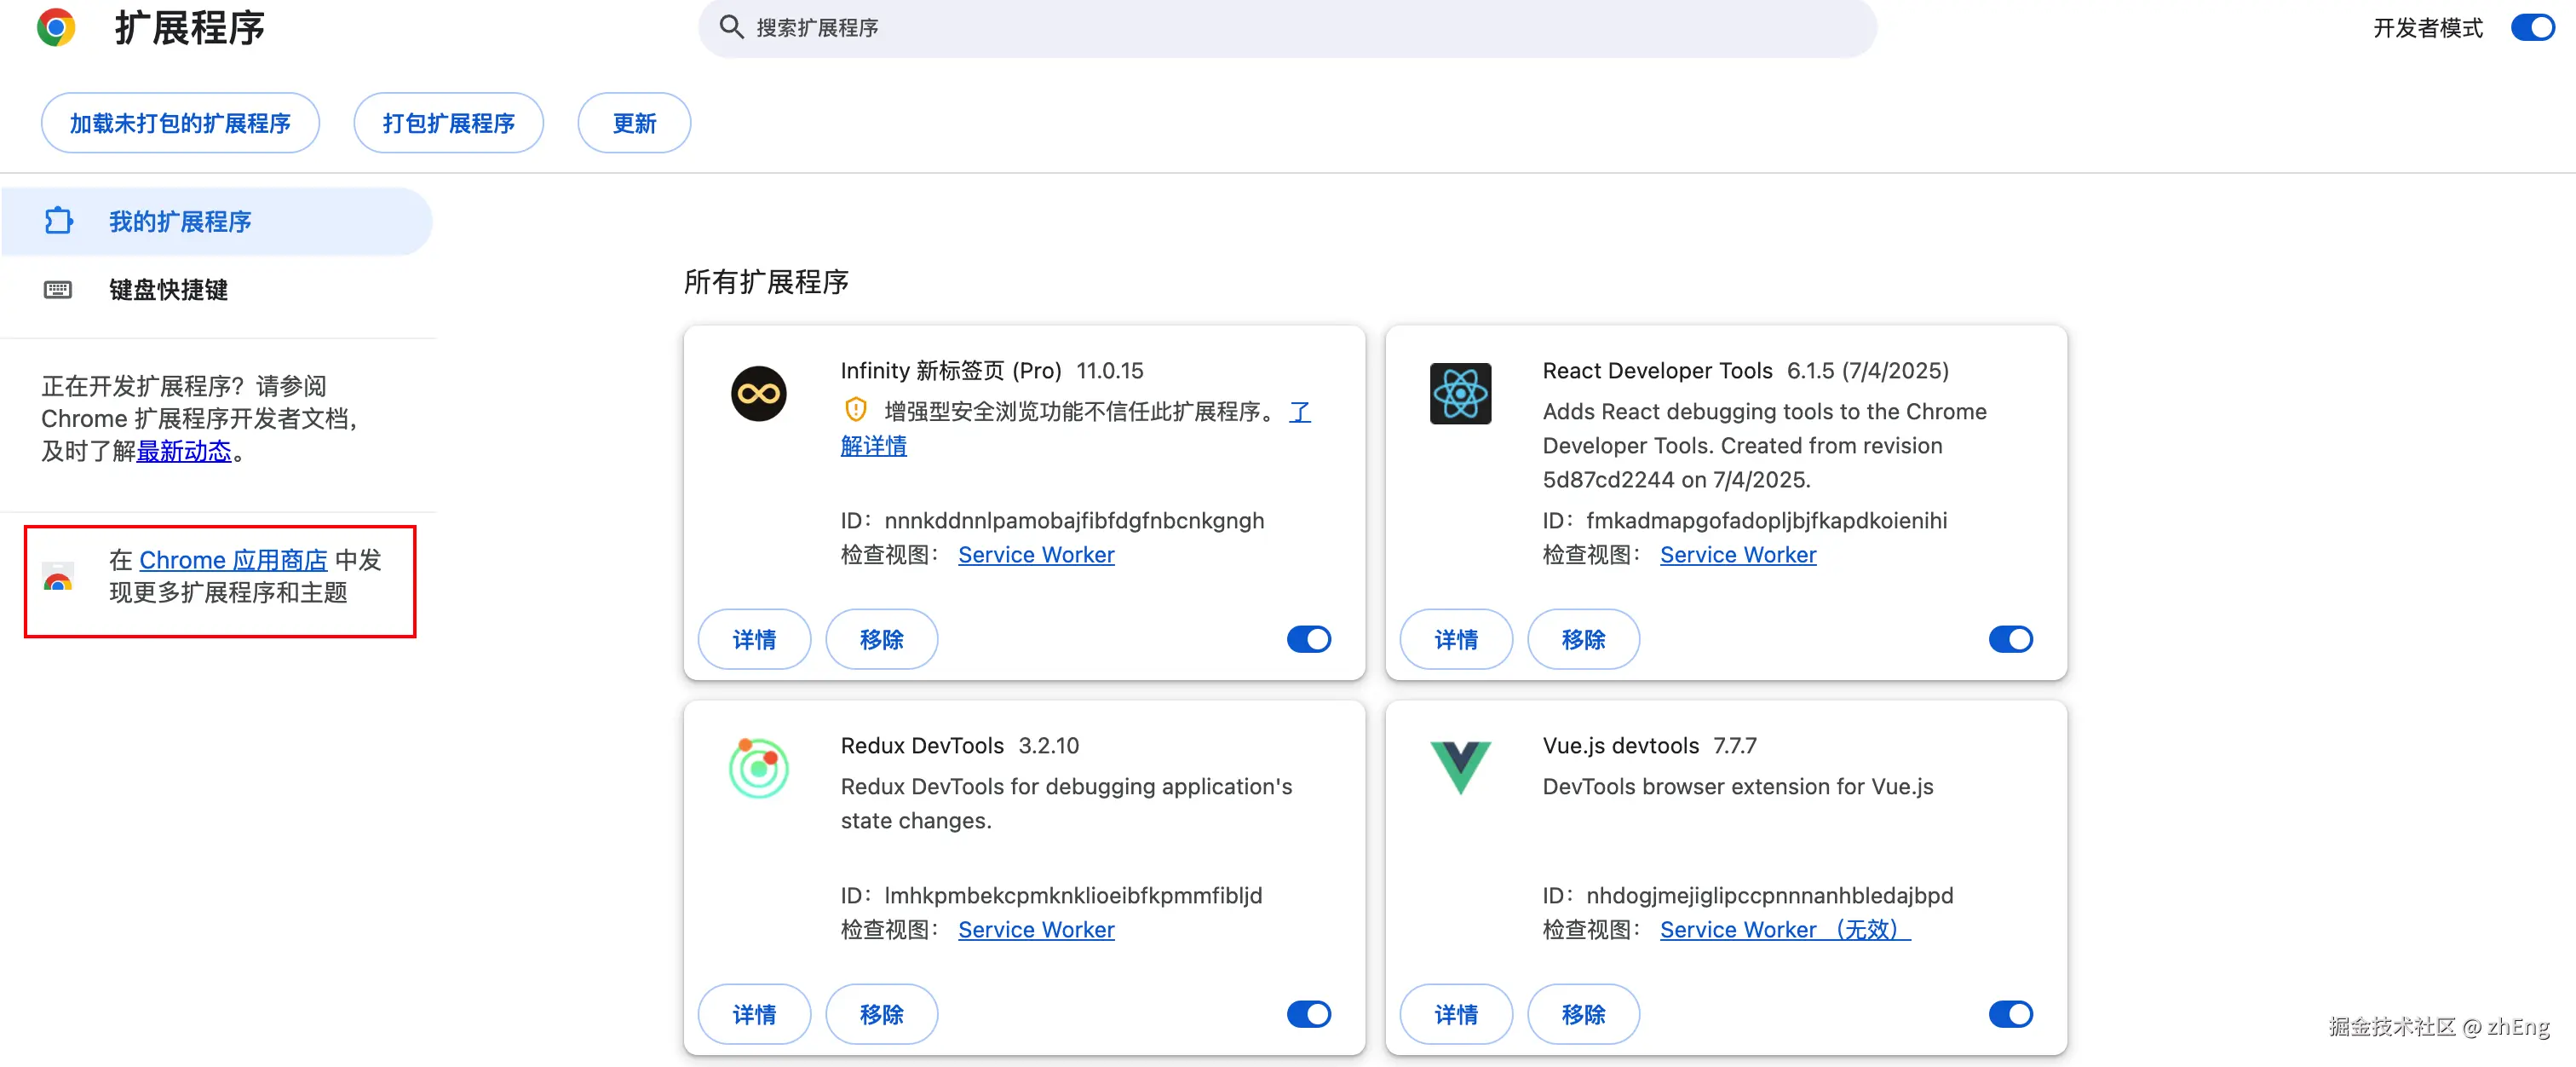Click 加载未打包的扩展程序 button
The height and width of the screenshot is (1067, 2576).
pos(180,123)
